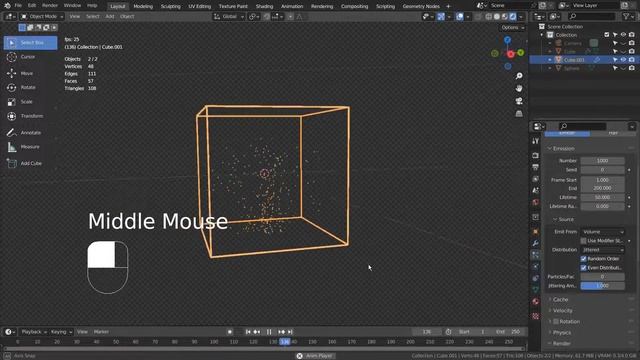Toggle Collection exclude checkbox in outliner
This screenshot has width=640, height=360.
(607, 35)
